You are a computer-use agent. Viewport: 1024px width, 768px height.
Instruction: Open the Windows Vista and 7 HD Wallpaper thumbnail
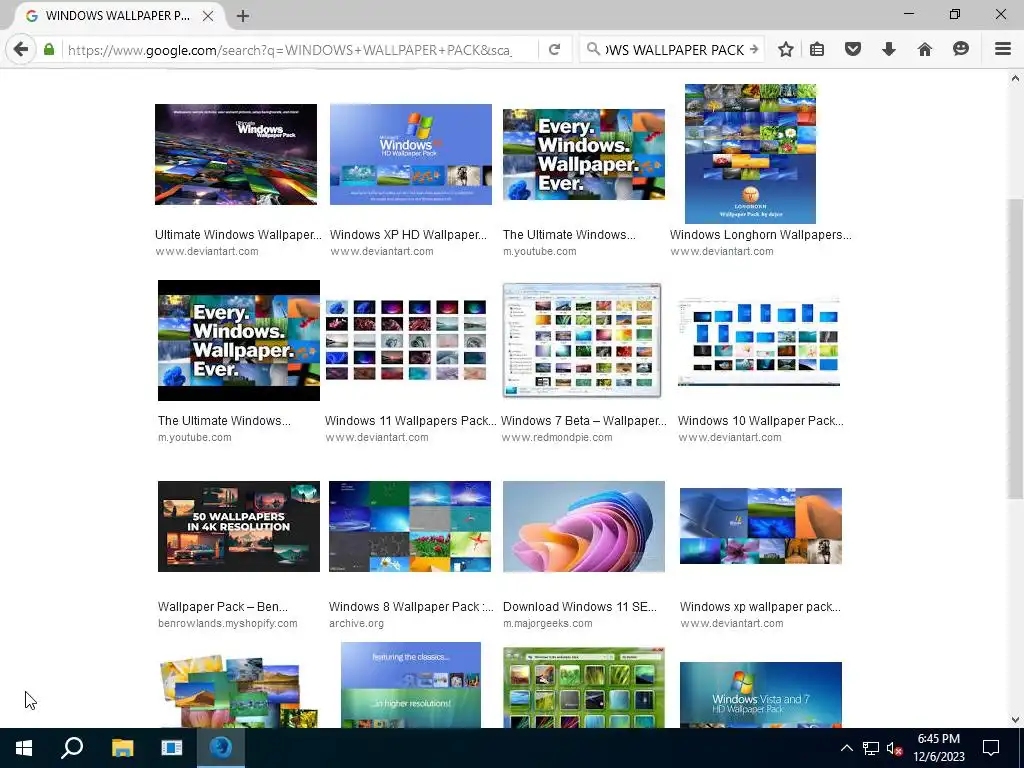(761, 695)
